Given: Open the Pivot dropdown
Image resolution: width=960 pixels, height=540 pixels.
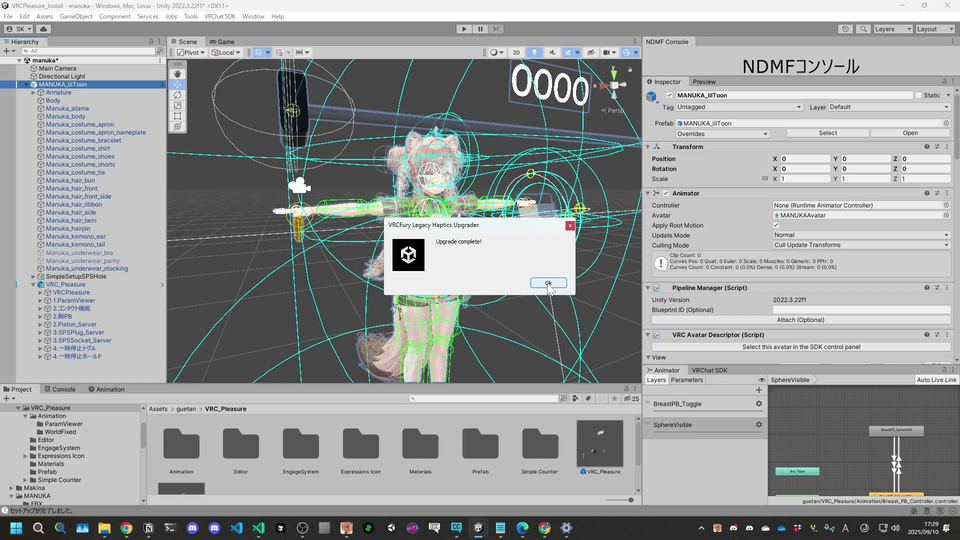Looking at the screenshot, I should pos(190,53).
